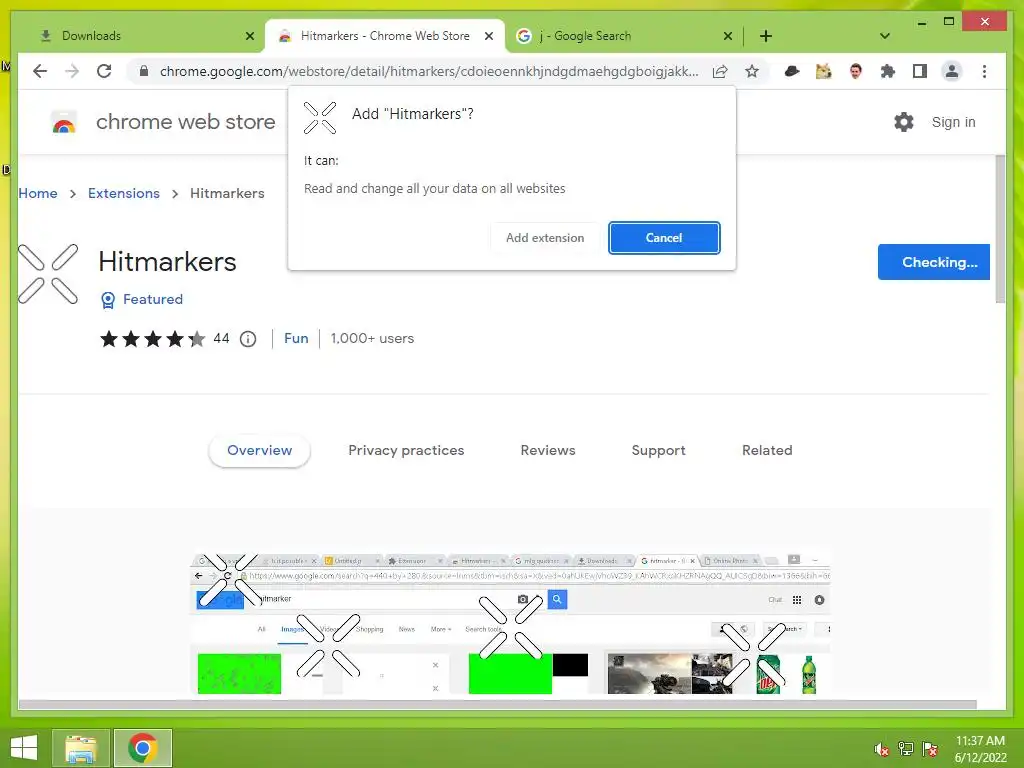The width and height of the screenshot is (1024, 768).
Task: Click Chrome icon in the taskbar
Action: (x=142, y=748)
